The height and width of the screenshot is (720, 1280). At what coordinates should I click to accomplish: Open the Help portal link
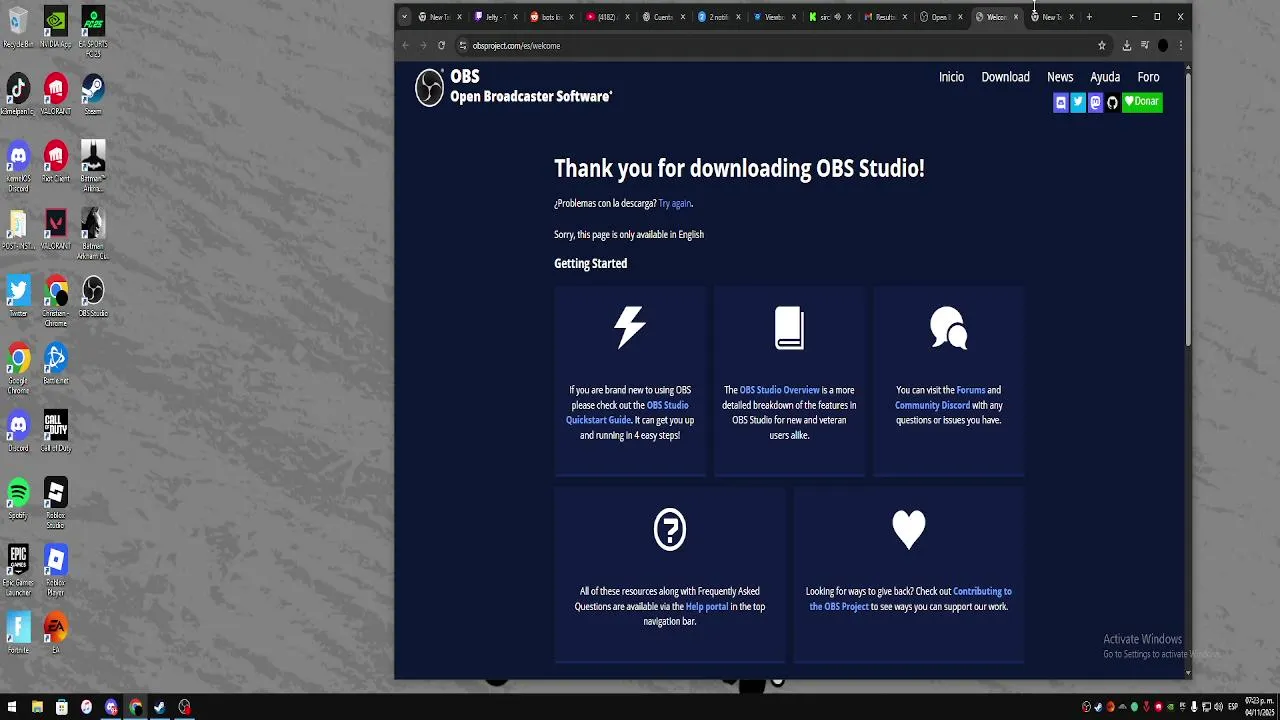click(x=706, y=607)
